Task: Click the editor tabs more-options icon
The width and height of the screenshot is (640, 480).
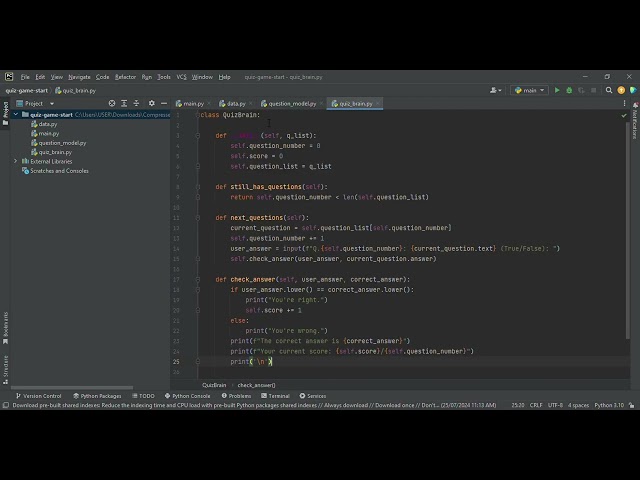Action: [x=624, y=103]
